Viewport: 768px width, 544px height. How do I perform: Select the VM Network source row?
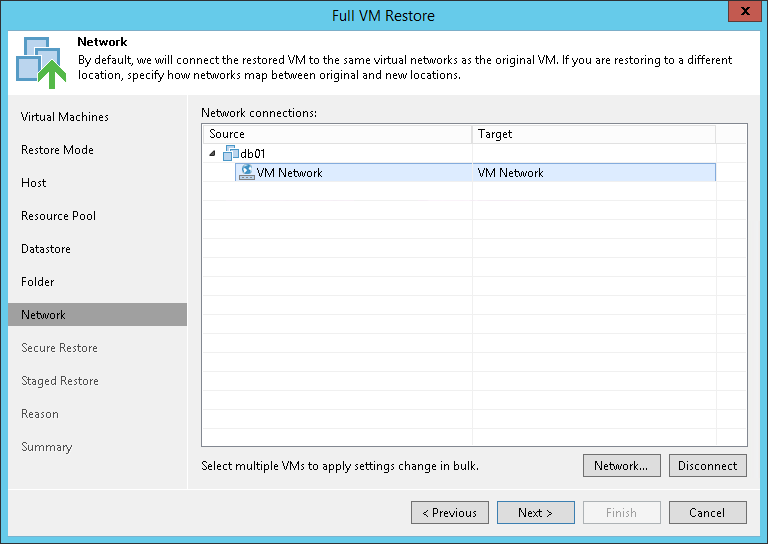tap(290, 173)
